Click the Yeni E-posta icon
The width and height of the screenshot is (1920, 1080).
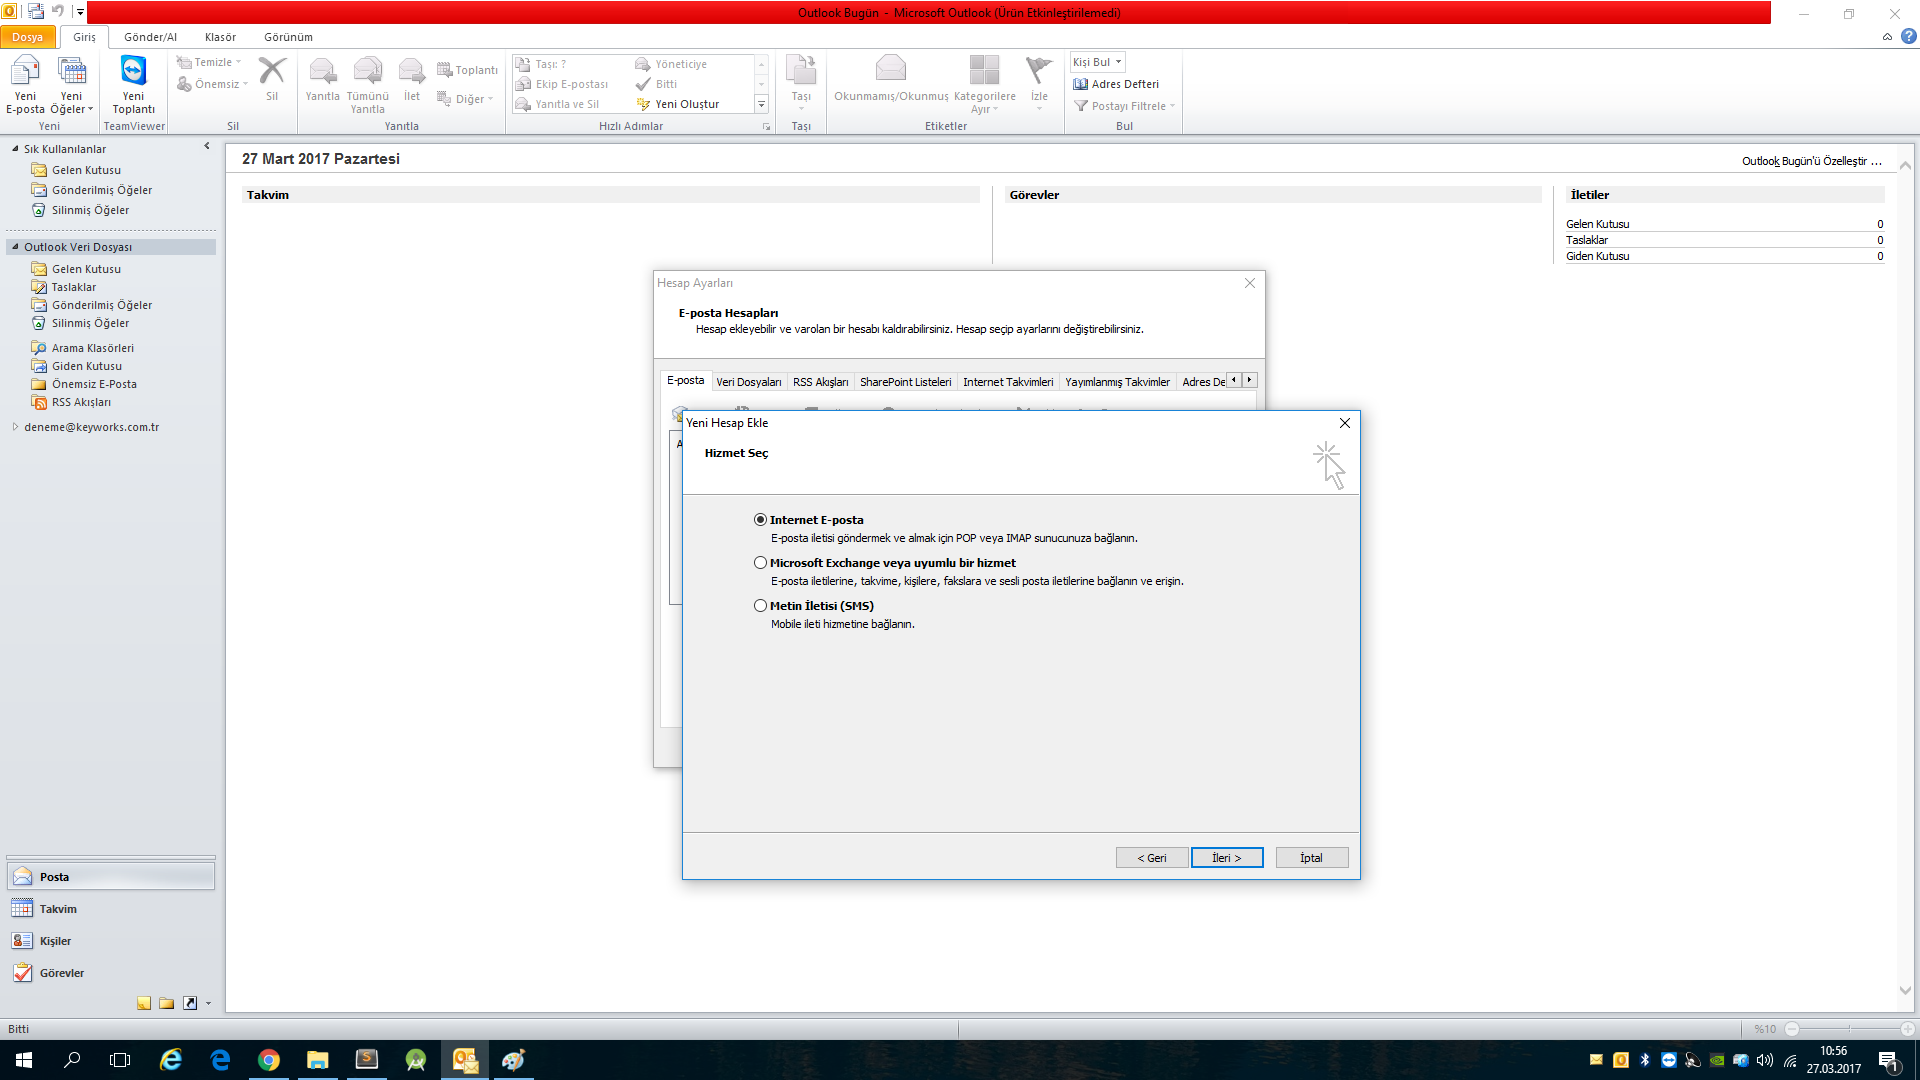click(25, 85)
